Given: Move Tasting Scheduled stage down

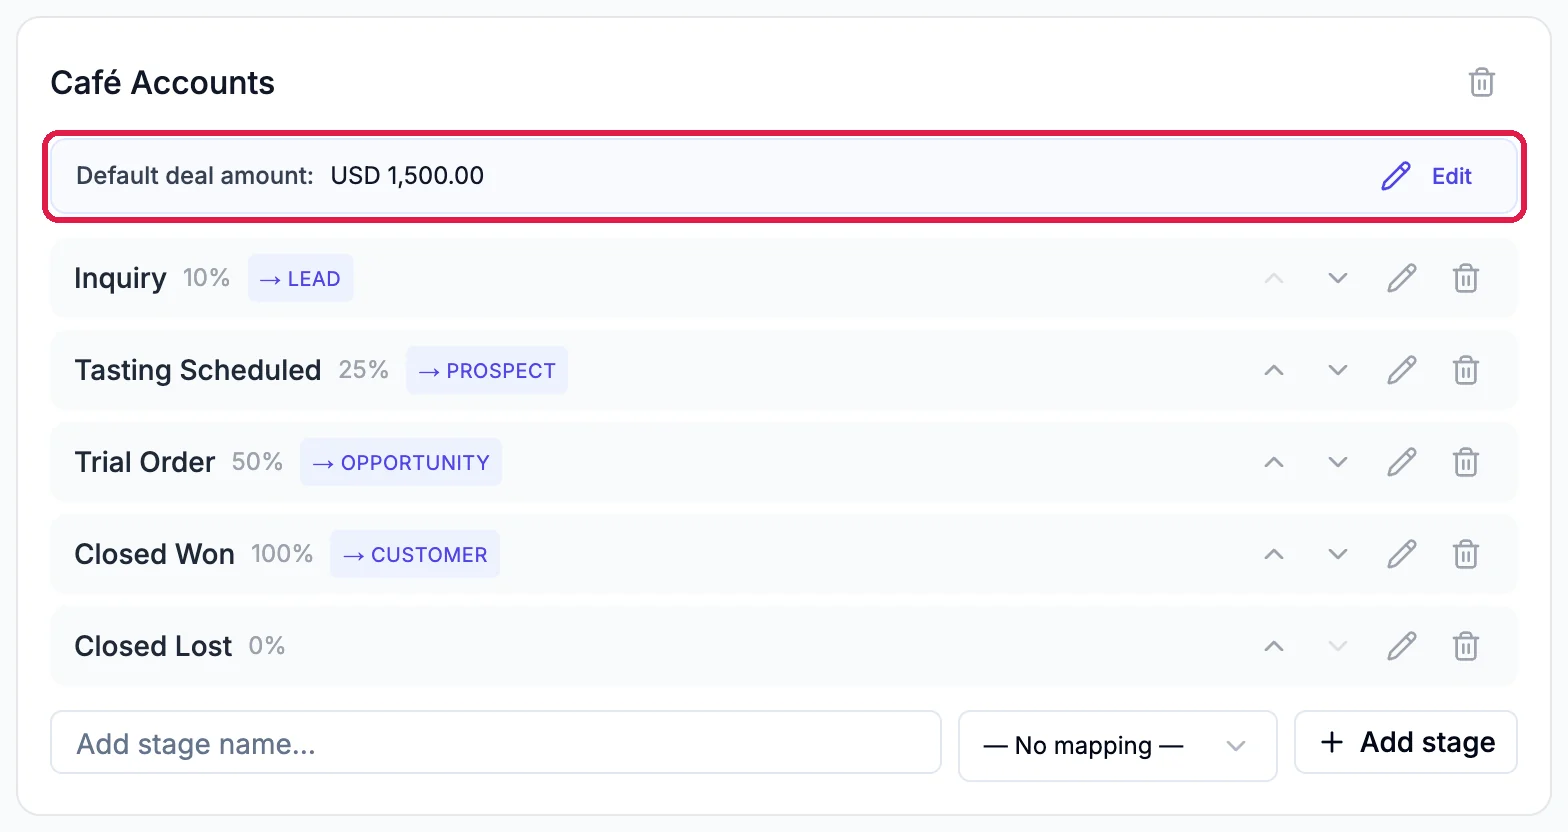Looking at the screenshot, I should [1338, 370].
